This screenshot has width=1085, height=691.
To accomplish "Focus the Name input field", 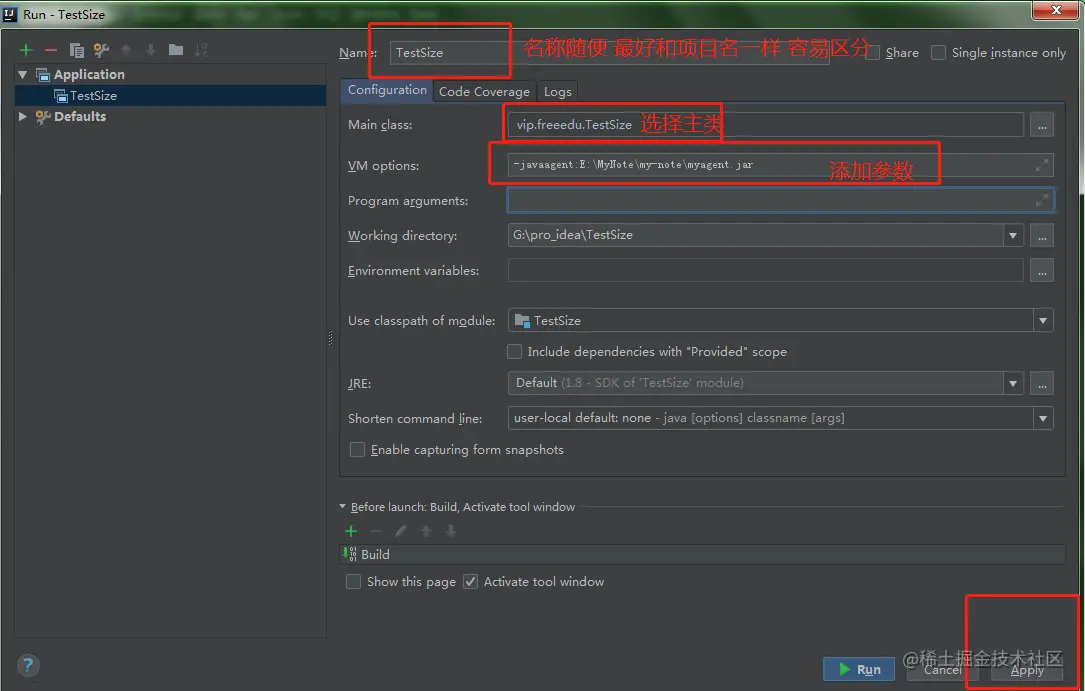I will click(609, 53).
